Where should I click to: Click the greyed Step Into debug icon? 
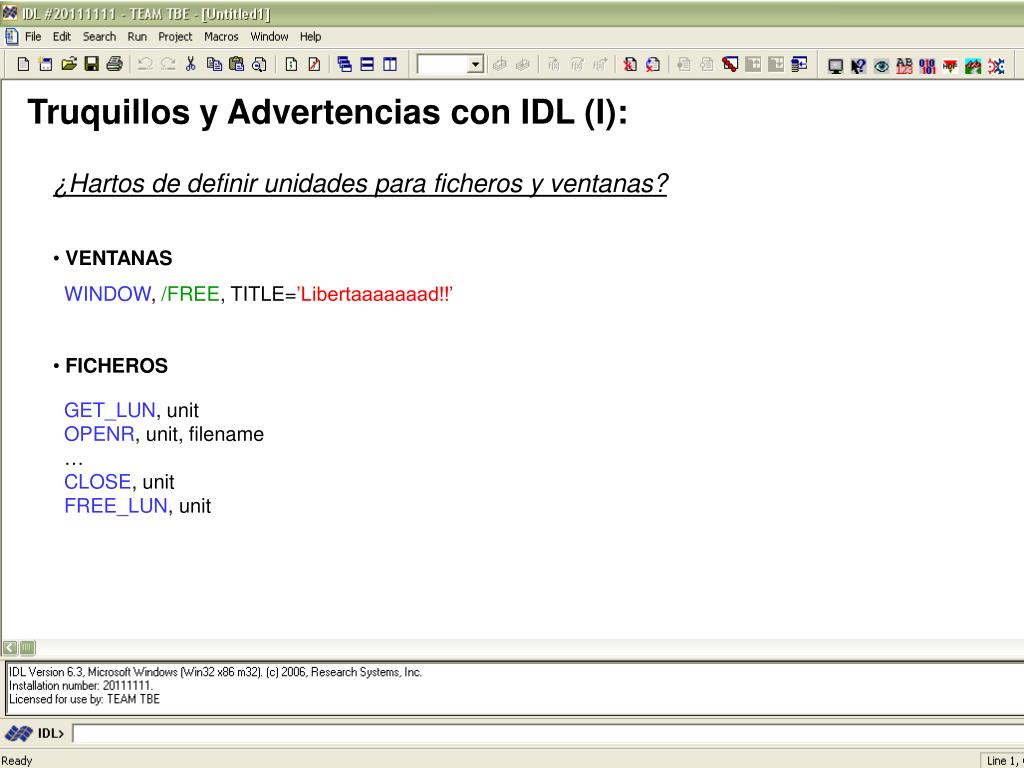tap(554, 64)
